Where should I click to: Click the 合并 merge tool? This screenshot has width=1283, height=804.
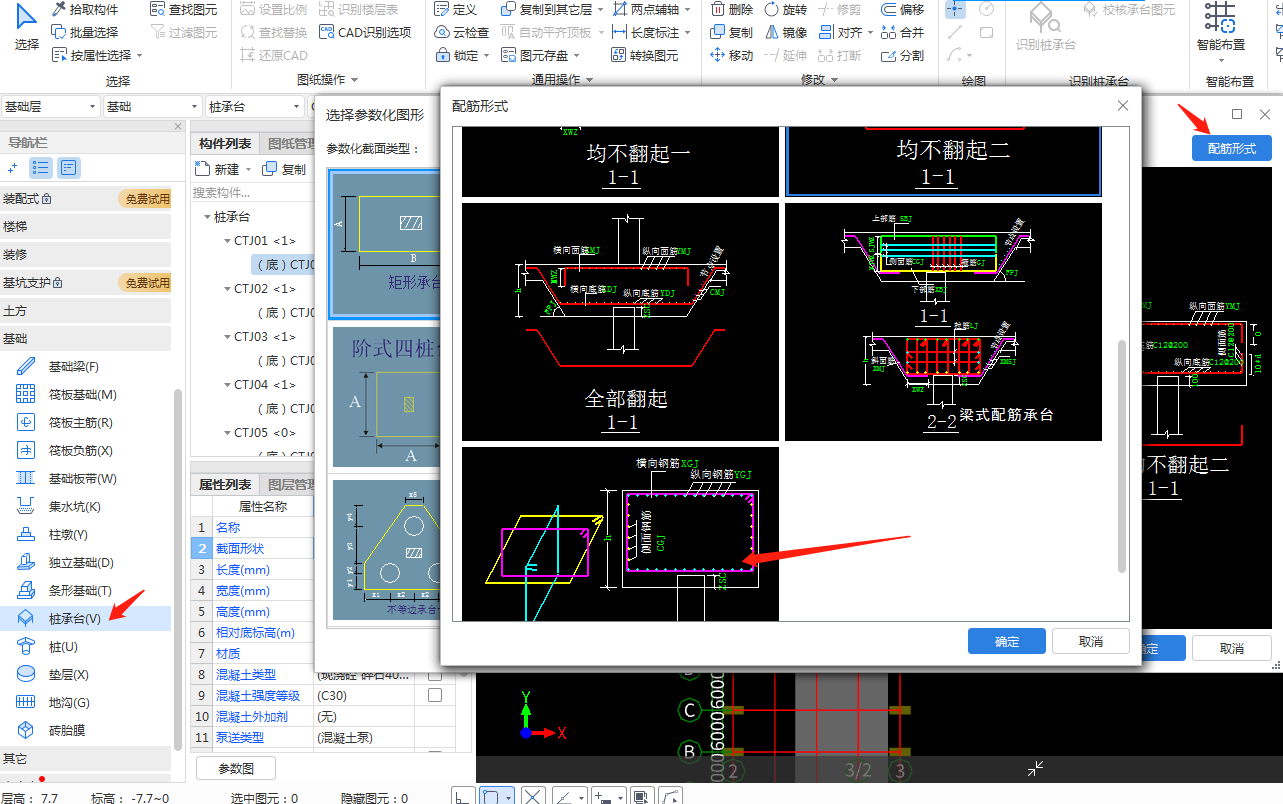903,32
